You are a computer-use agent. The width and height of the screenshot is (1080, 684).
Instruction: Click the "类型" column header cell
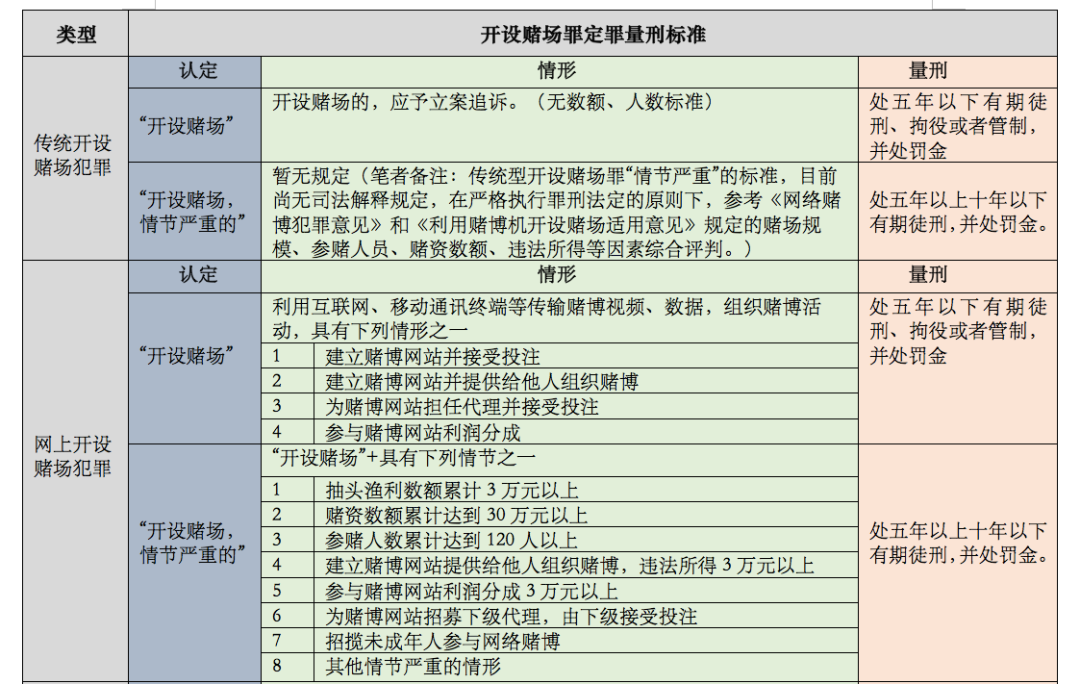[76, 34]
